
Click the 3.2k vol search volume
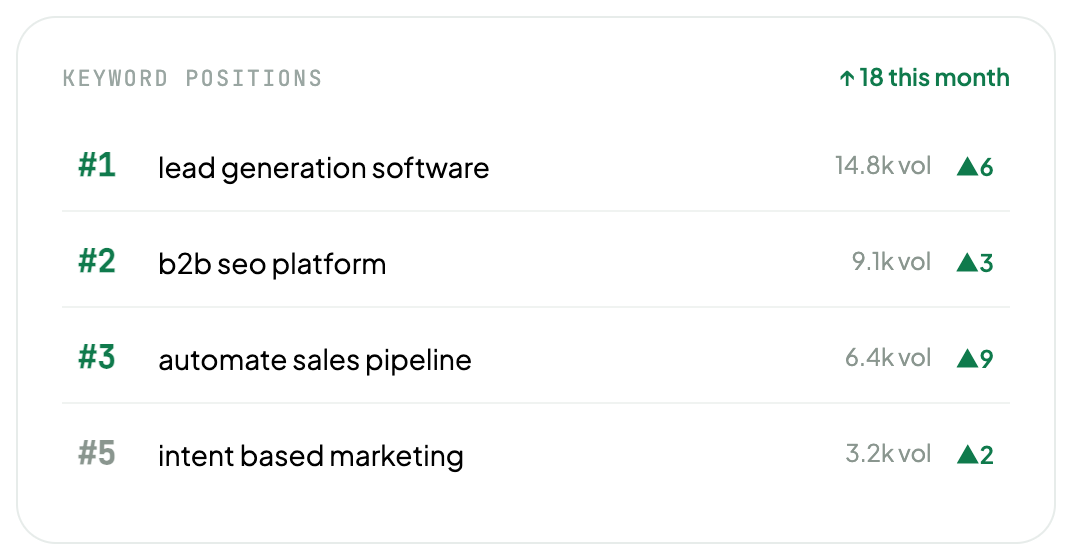(x=888, y=453)
